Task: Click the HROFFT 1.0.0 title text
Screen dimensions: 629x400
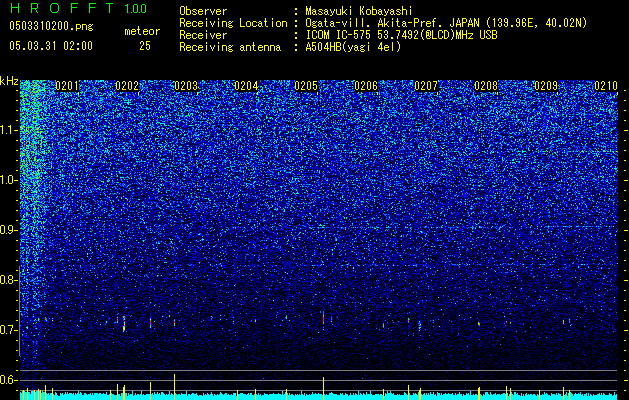Action: pyautogui.click(x=78, y=8)
